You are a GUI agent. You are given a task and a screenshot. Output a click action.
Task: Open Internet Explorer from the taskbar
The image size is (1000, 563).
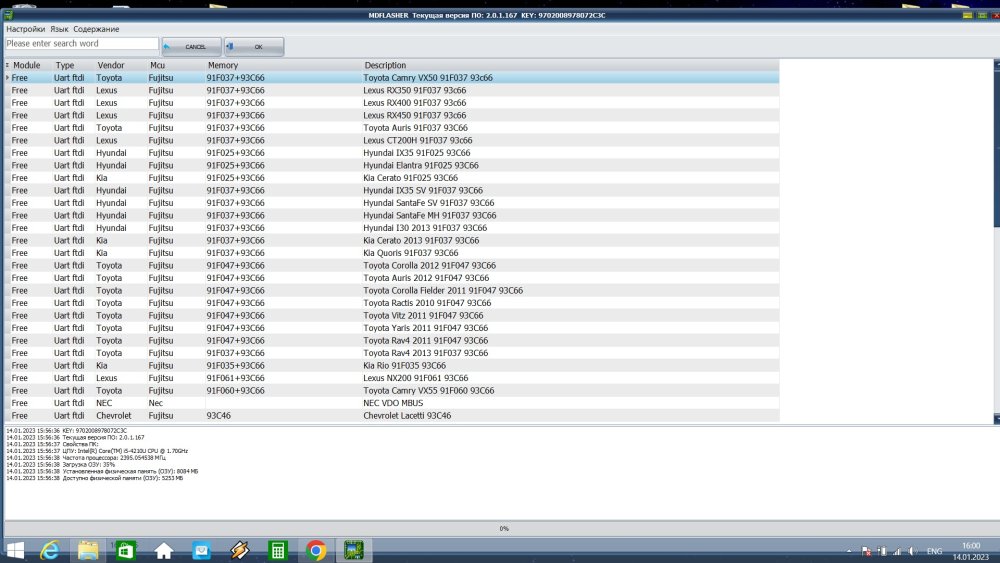49,550
